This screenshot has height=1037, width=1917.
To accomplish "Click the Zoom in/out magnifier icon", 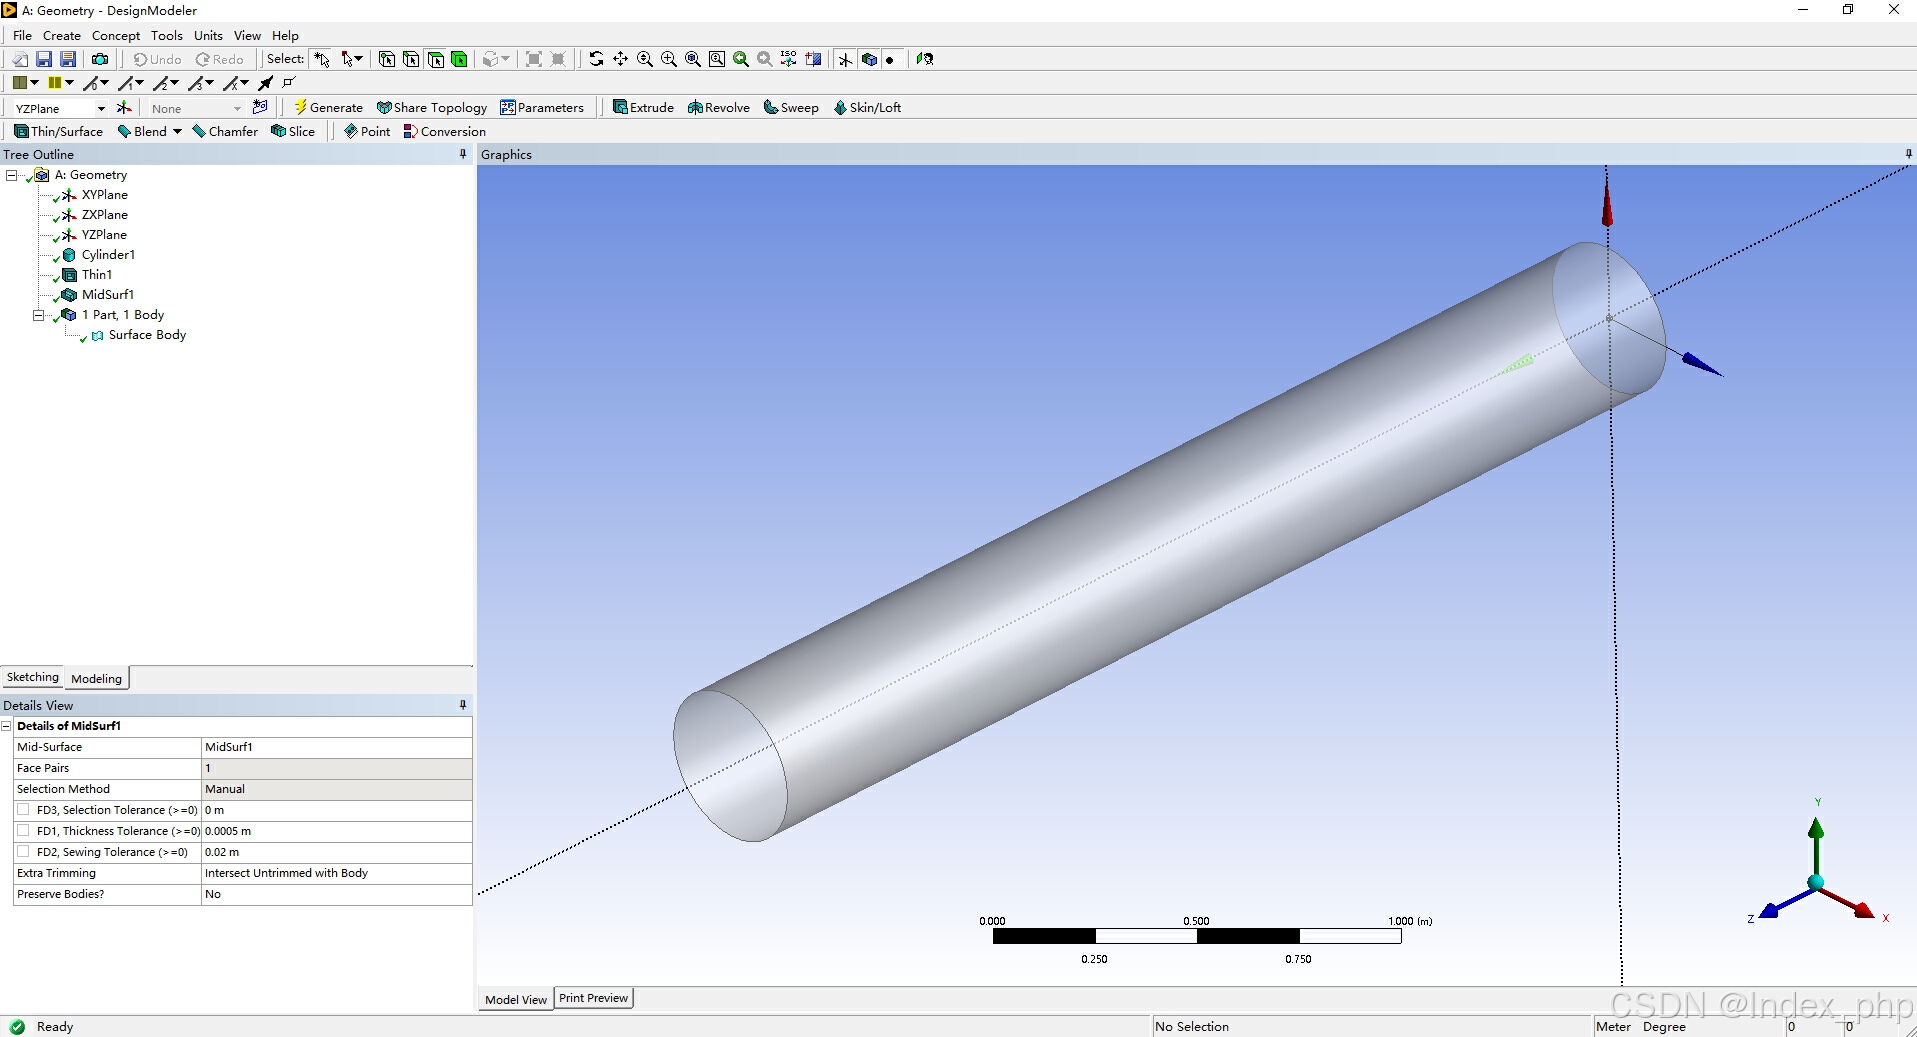I will [645, 59].
